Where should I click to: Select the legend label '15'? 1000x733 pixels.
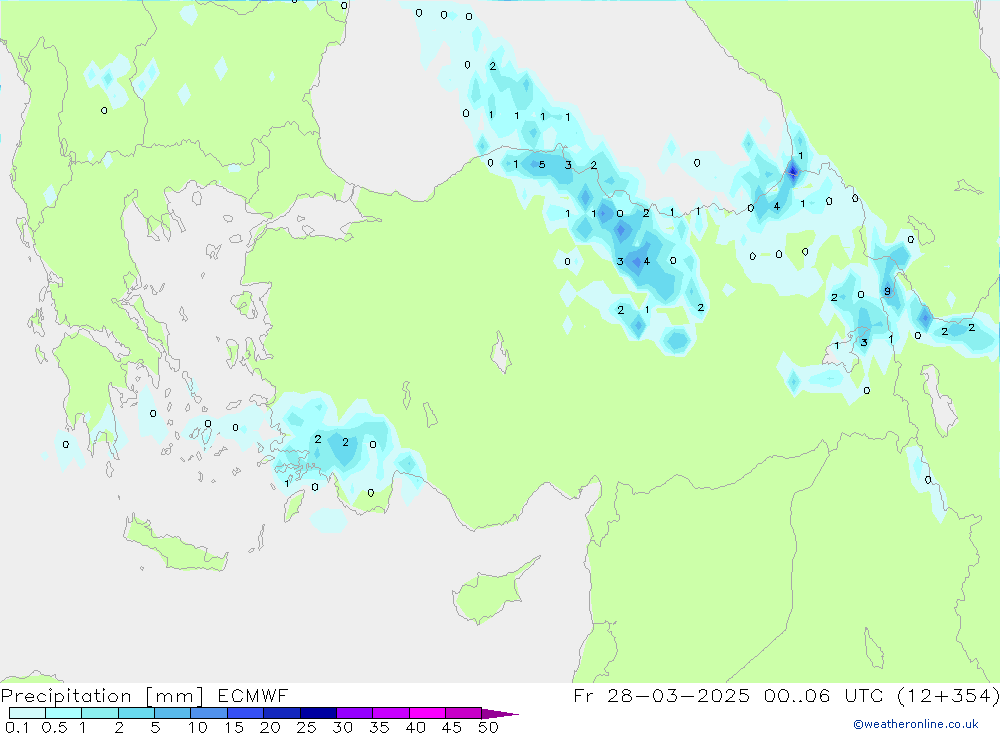[x=234, y=727]
